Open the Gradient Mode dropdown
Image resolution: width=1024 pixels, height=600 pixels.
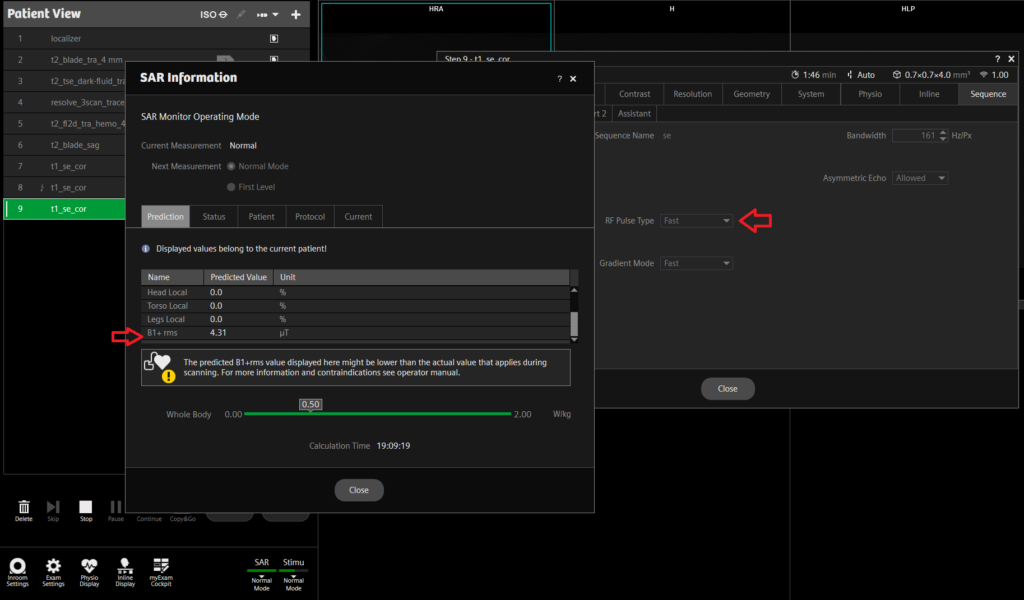(696, 263)
